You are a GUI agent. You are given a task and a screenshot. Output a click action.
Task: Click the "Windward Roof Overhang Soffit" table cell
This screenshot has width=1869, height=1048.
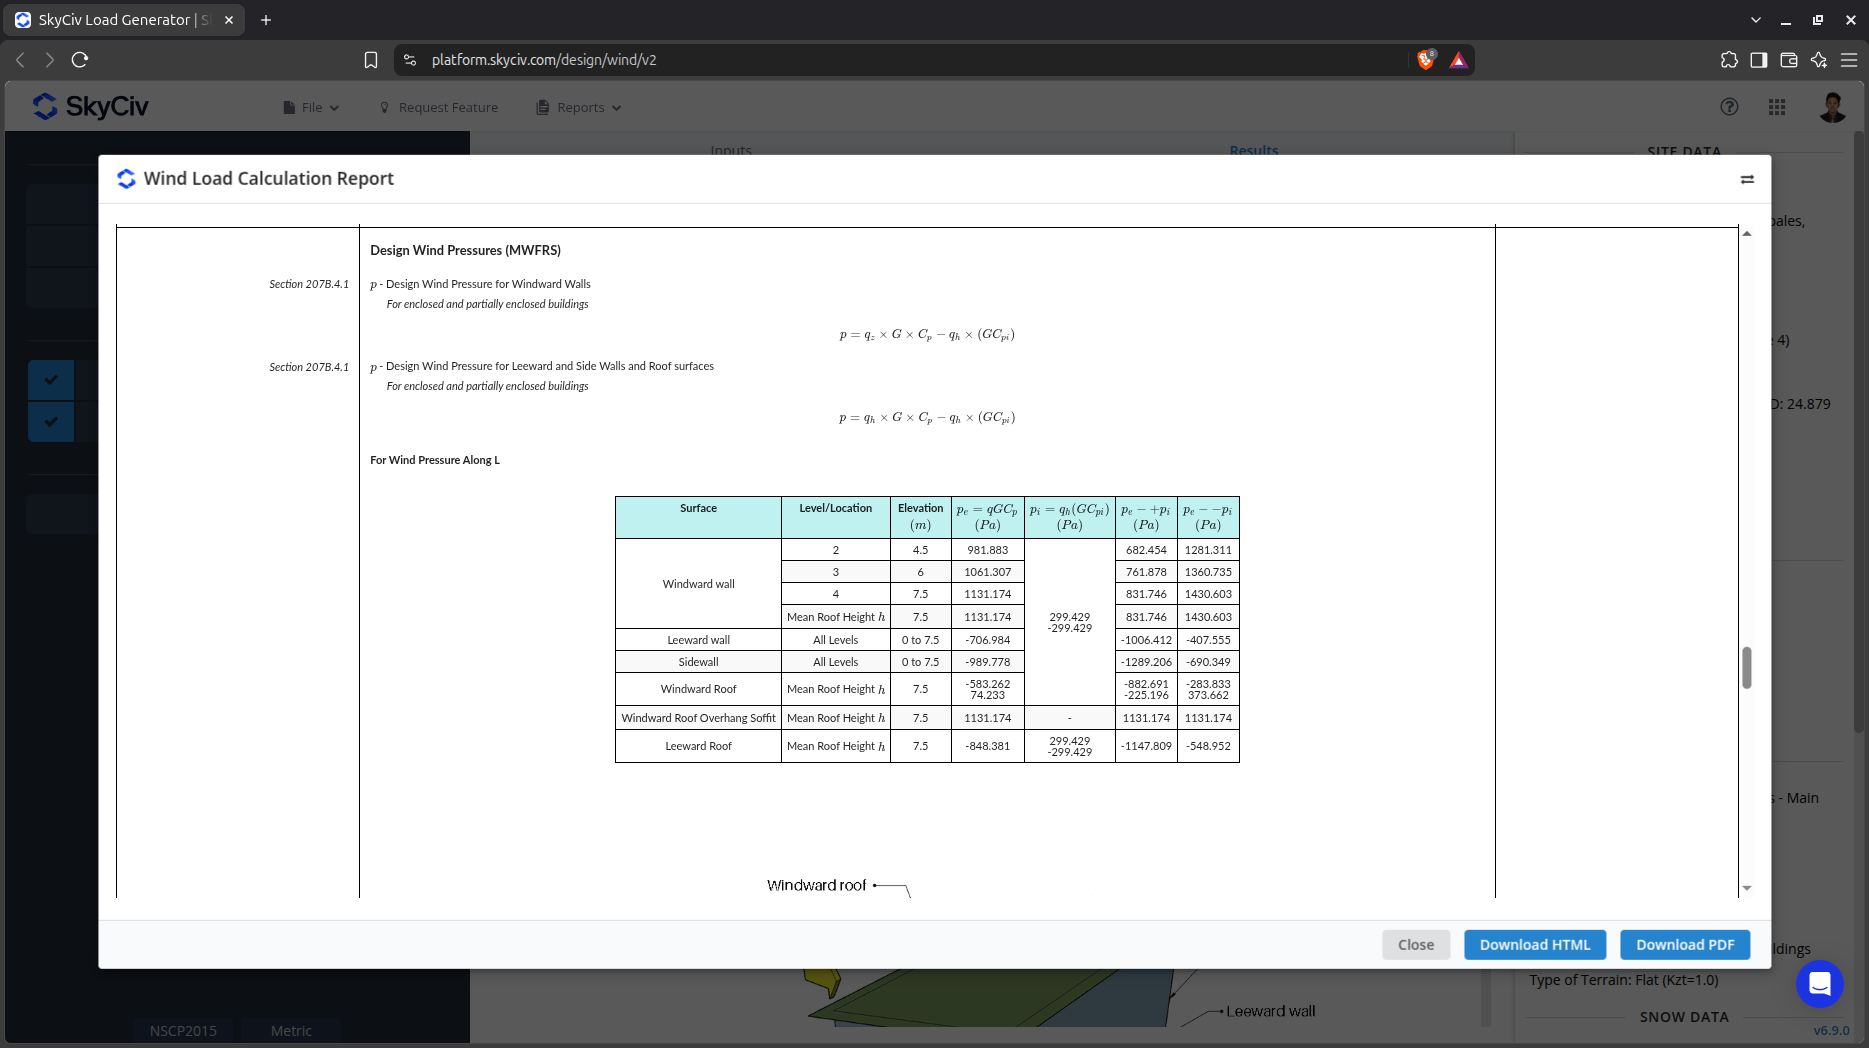click(x=698, y=718)
